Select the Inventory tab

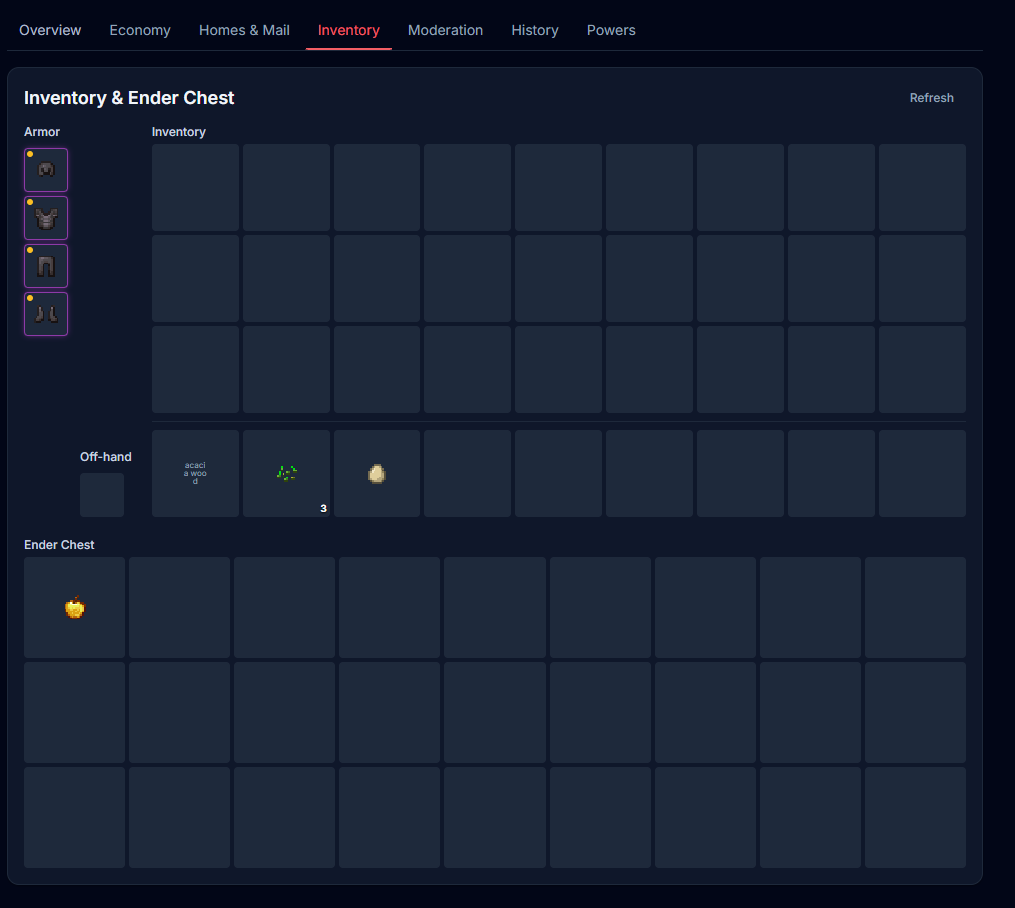pyautogui.click(x=348, y=30)
